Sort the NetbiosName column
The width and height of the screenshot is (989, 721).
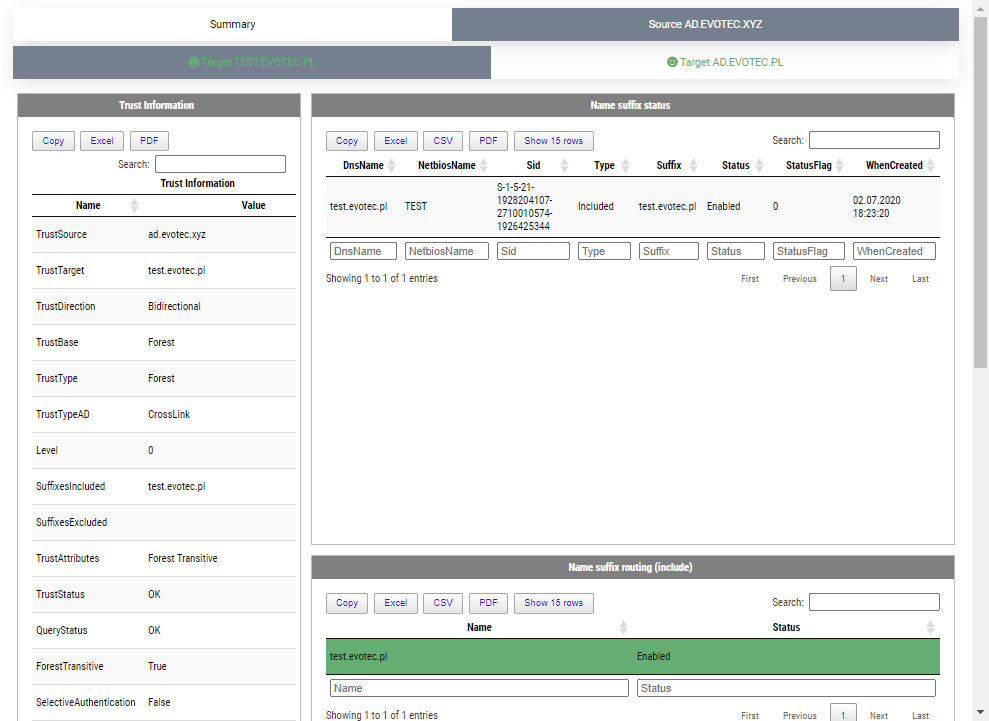[485, 166]
